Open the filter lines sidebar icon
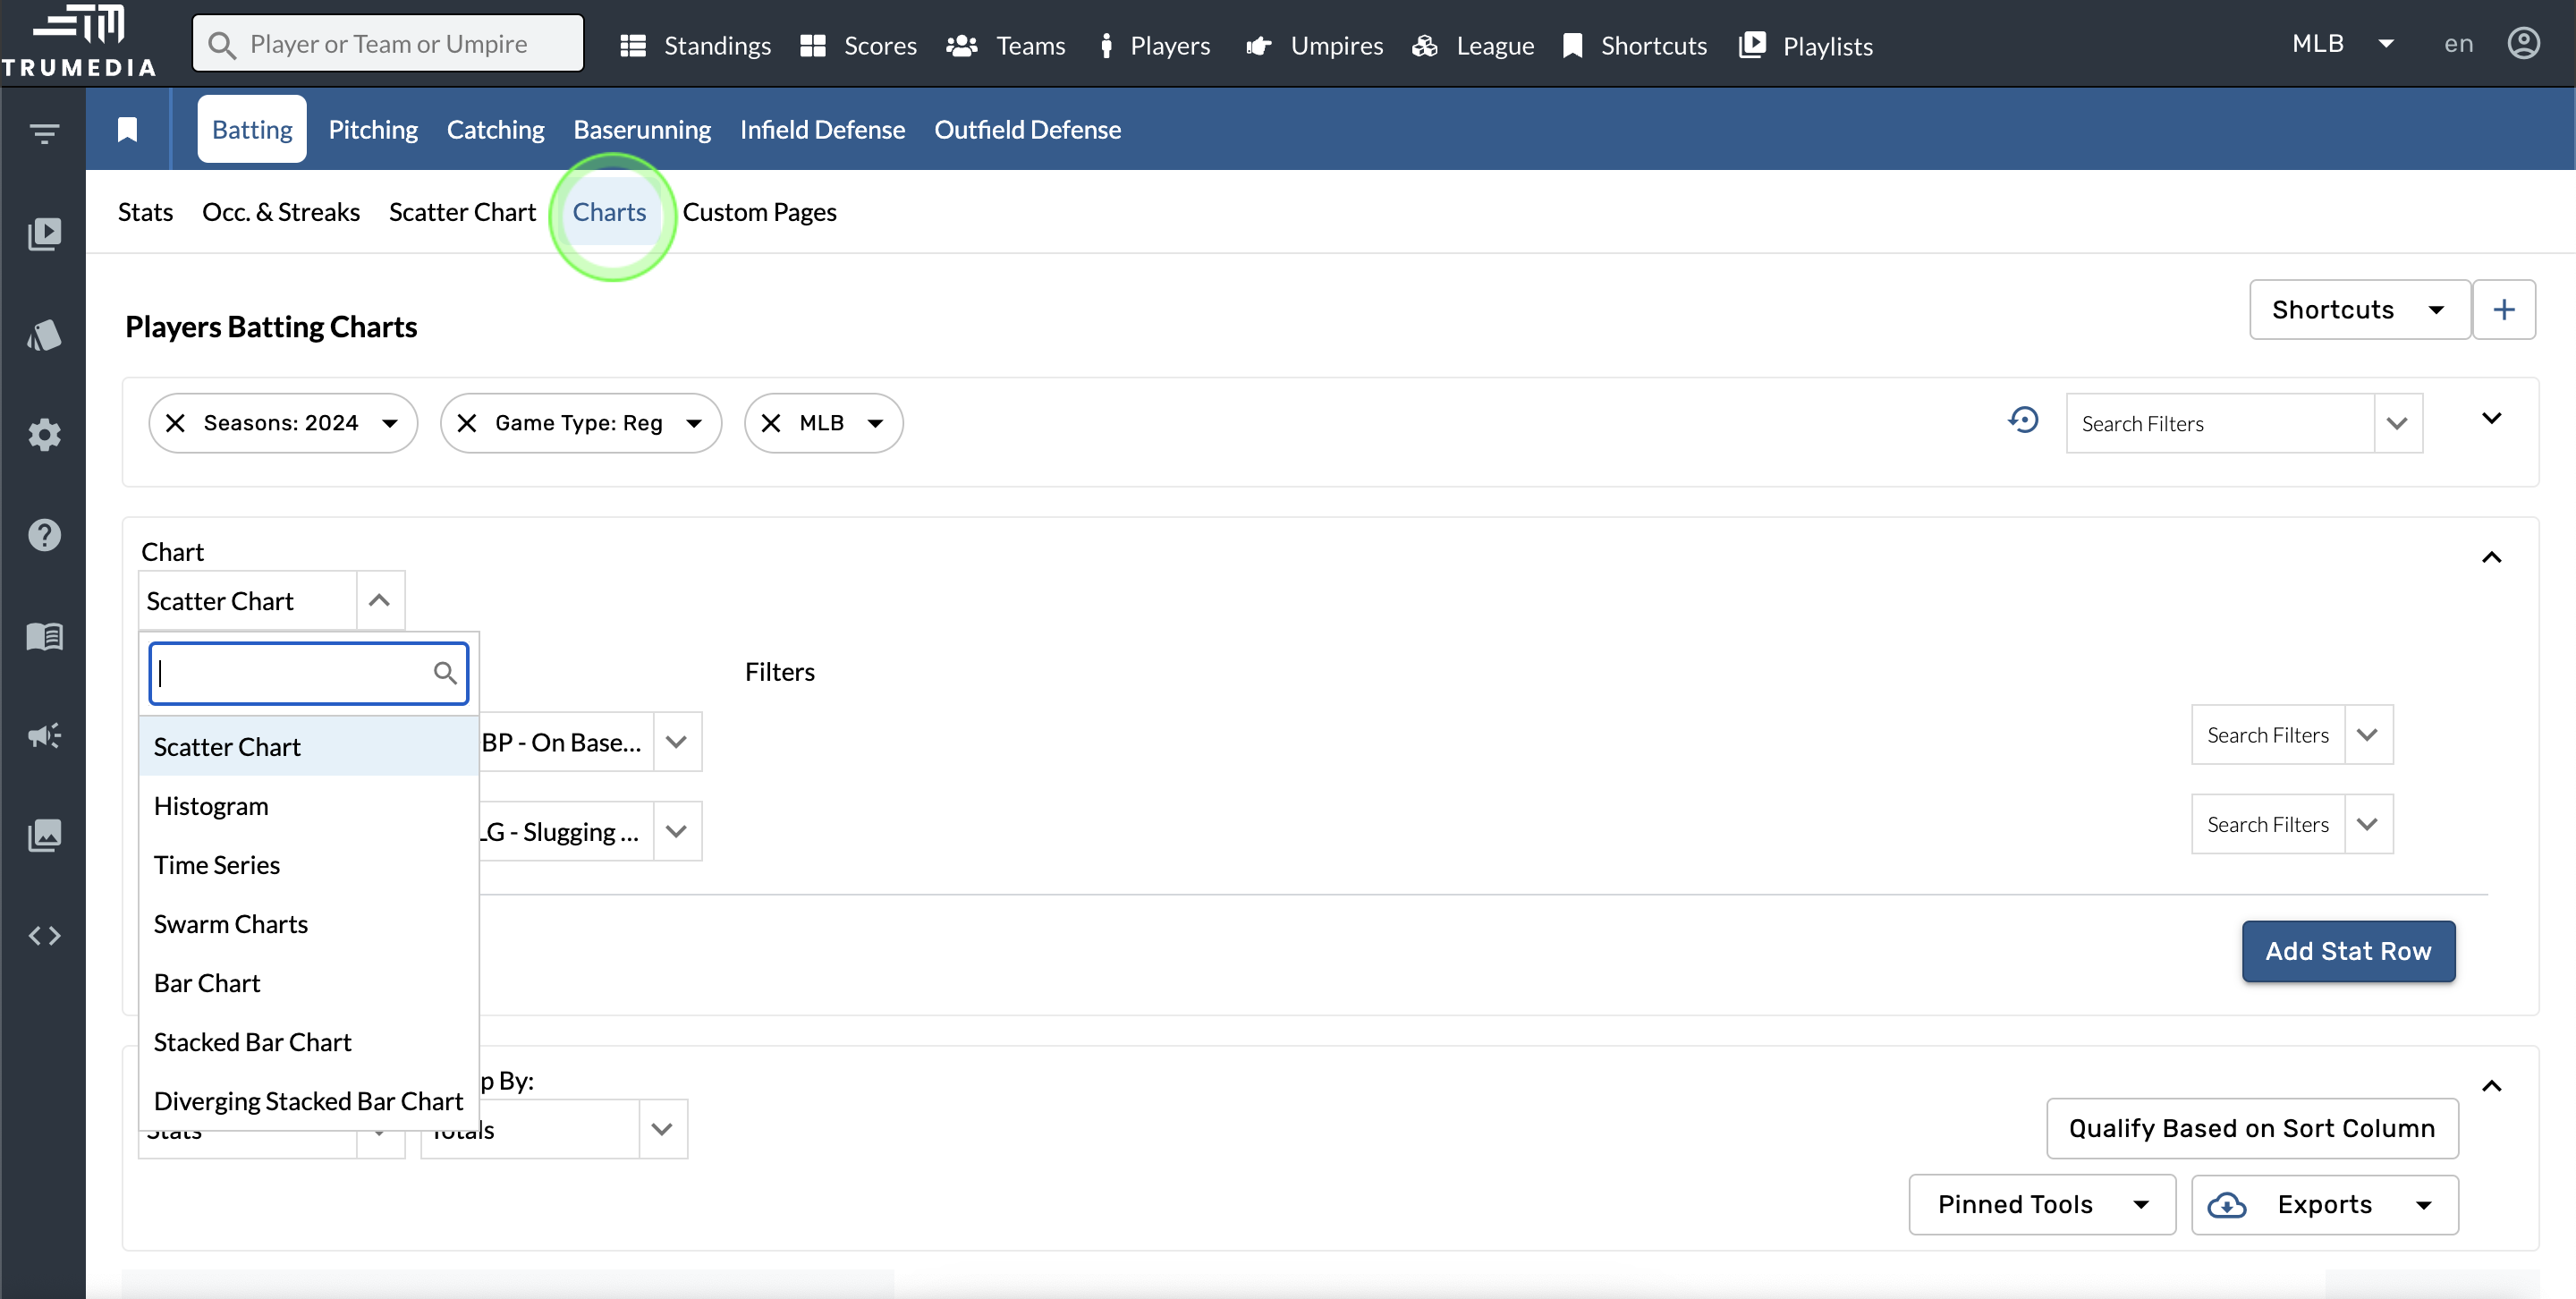Viewport: 2576px width, 1299px height. [x=44, y=133]
